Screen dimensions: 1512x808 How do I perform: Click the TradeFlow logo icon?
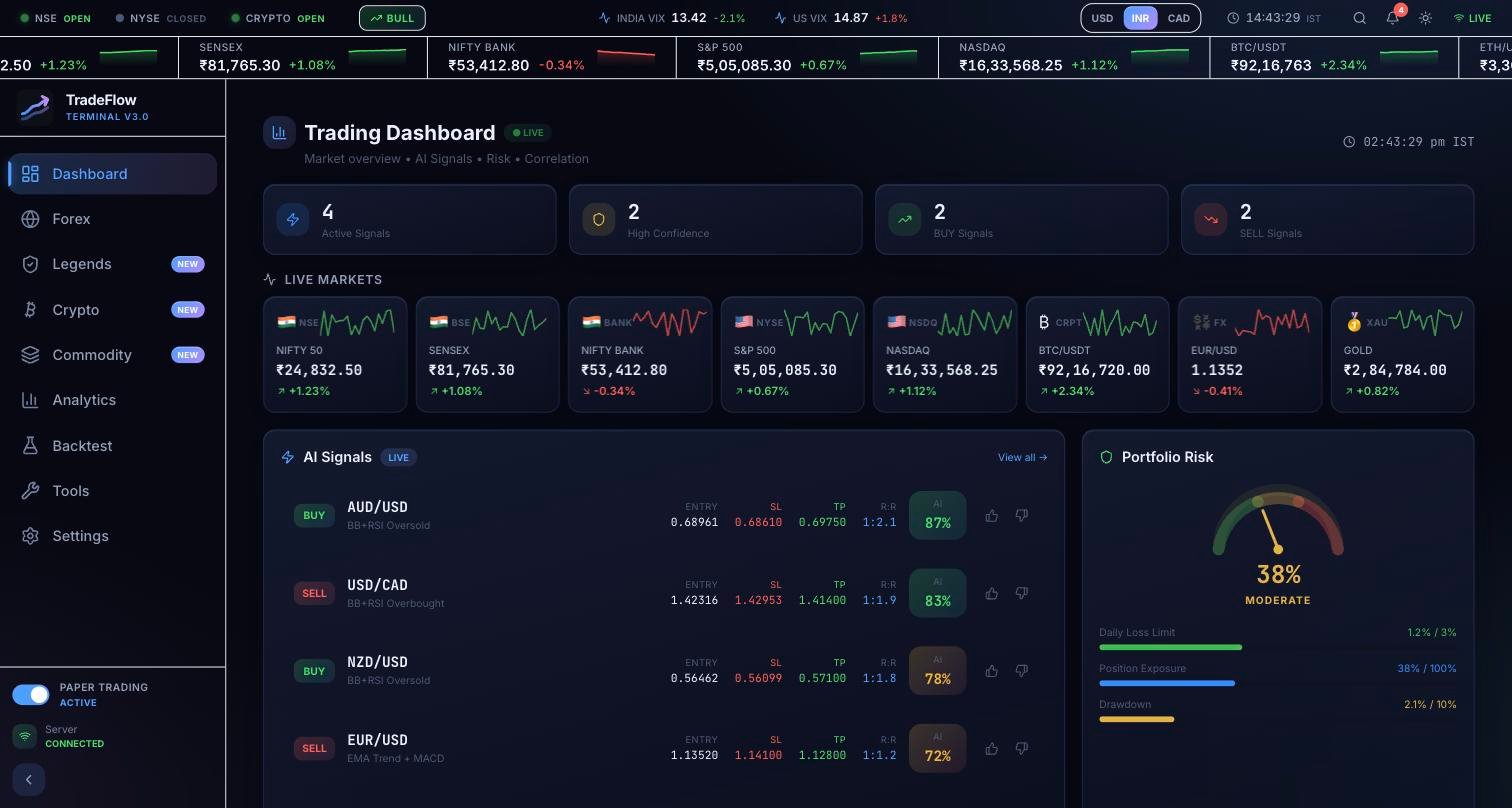(x=35, y=108)
